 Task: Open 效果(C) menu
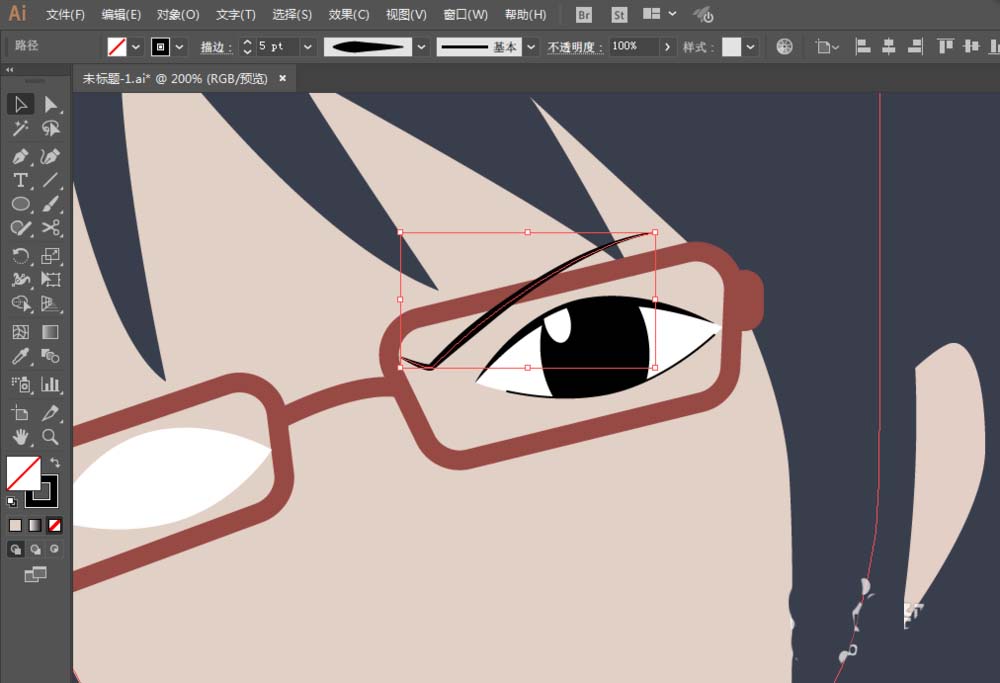[349, 14]
